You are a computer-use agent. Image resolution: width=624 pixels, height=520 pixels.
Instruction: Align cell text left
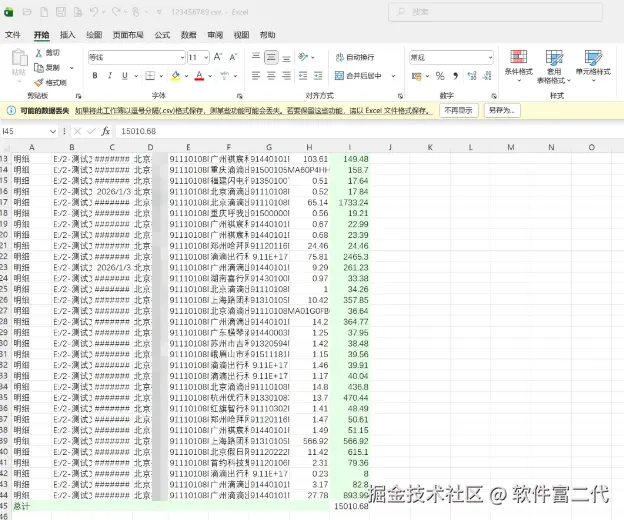click(256, 76)
